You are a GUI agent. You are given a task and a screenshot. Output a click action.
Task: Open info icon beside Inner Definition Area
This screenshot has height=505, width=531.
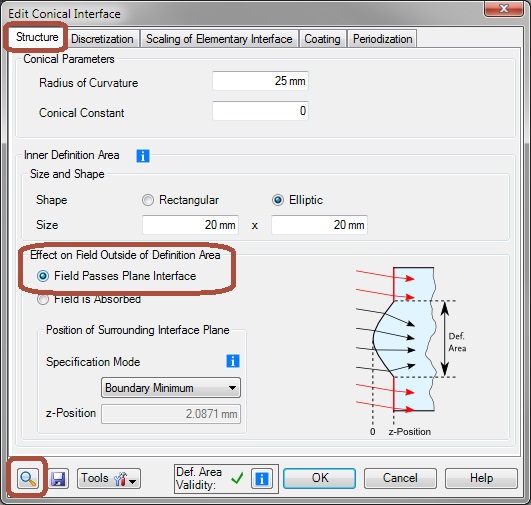[143, 156]
